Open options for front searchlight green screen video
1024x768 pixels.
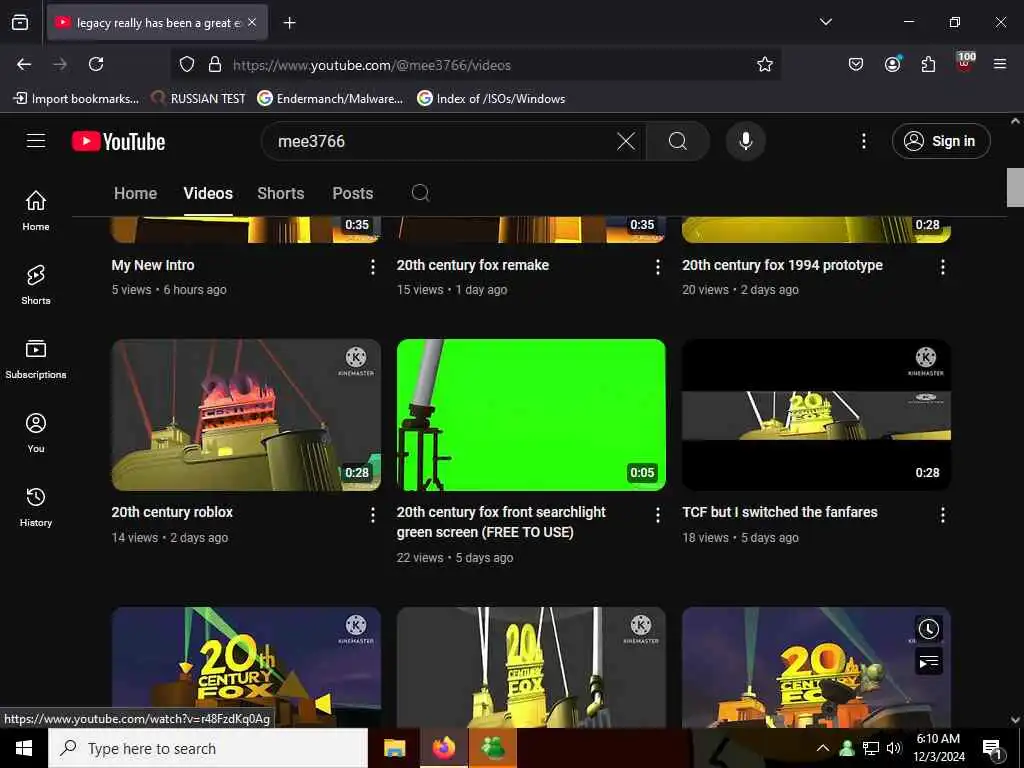coord(658,515)
